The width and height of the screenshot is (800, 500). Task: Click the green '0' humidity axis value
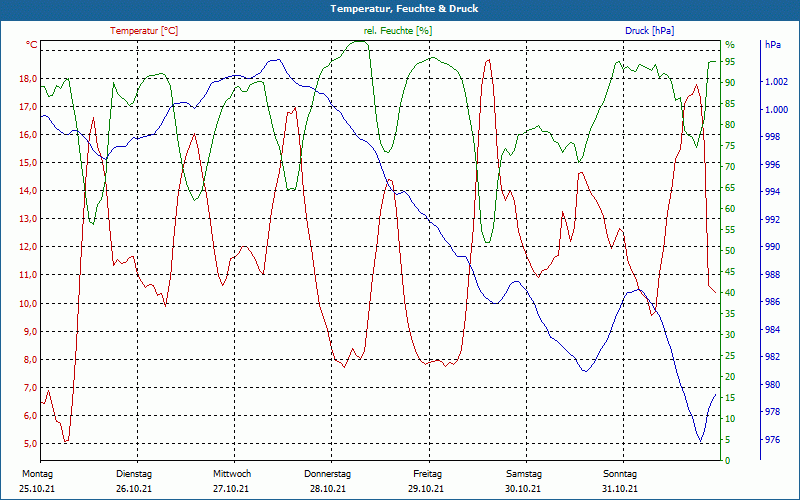tap(728, 461)
